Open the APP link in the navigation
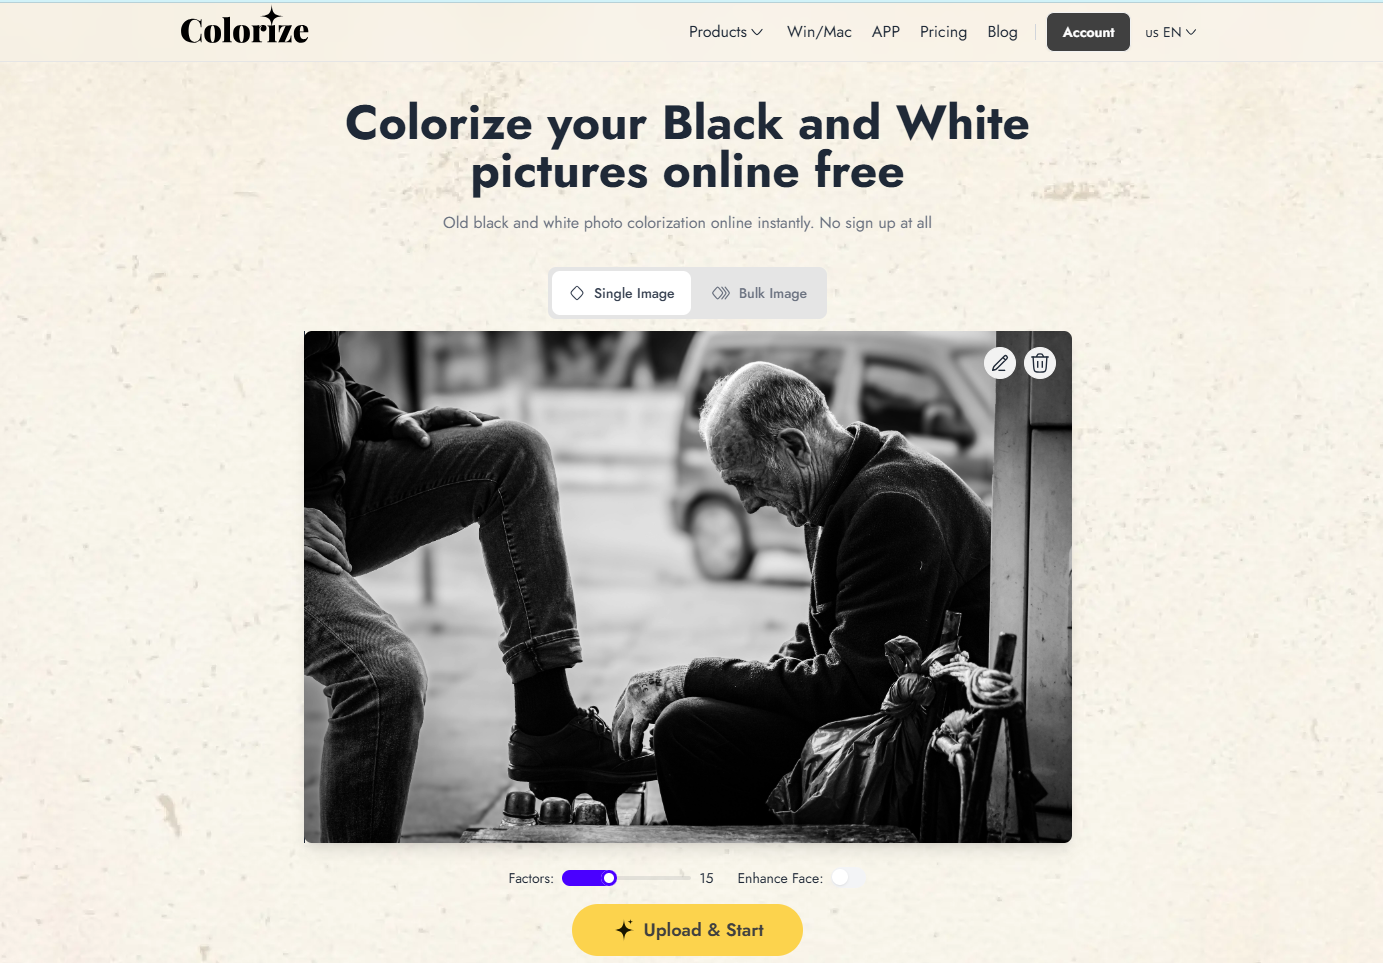This screenshot has height=963, width=1383. [886, 32]
